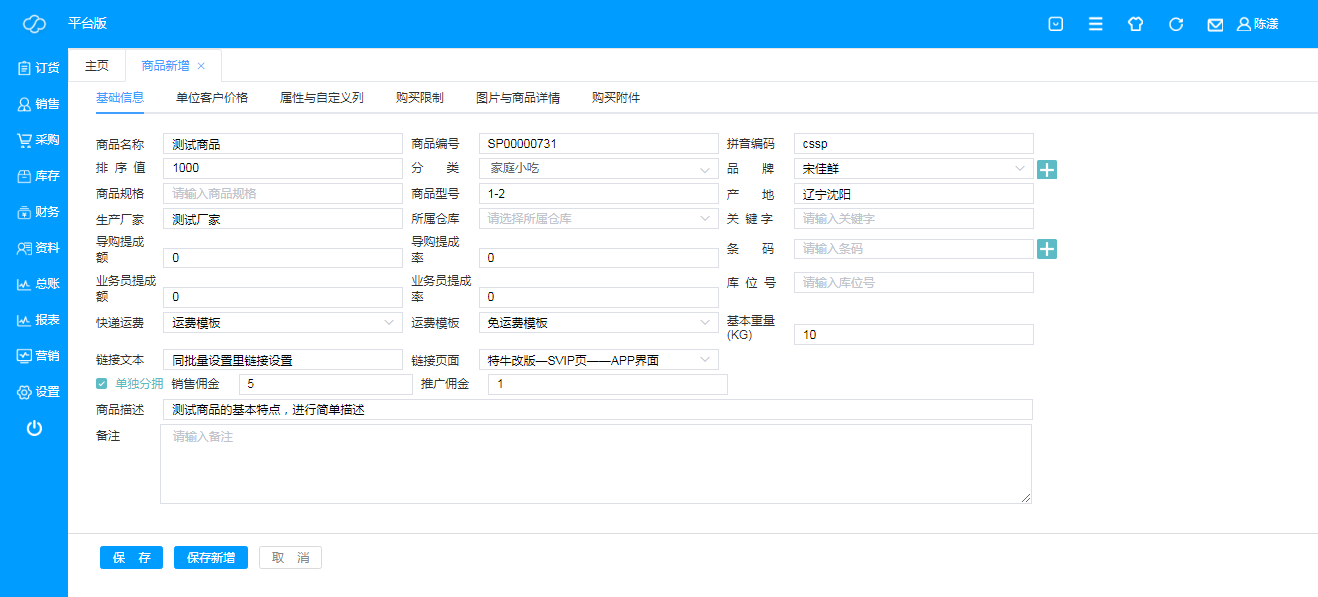Open the 设置 settings sidebar item
The height and width of the screenshot is (597, 1318).
[38, 392]
